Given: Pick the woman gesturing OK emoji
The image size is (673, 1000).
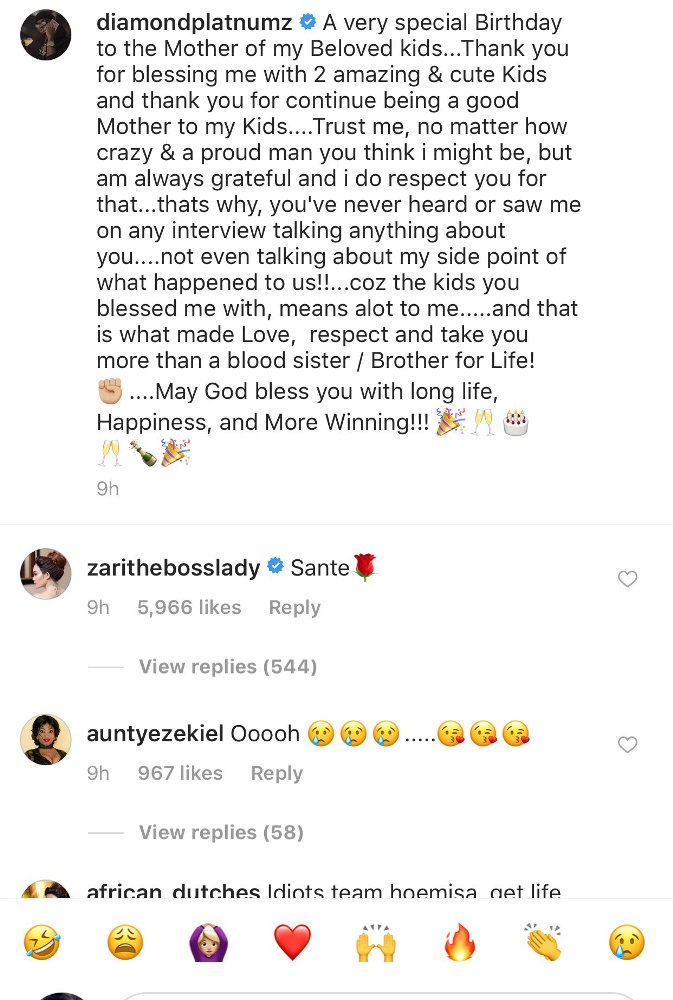Looking at the screenshot, I should [x=209, y=943].
